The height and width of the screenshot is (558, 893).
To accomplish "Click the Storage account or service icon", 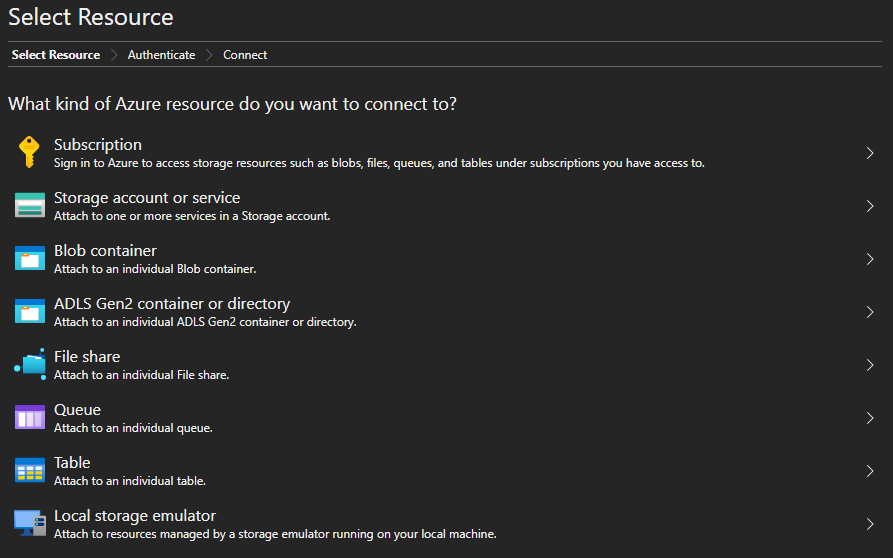I will (x=30, y=205).
